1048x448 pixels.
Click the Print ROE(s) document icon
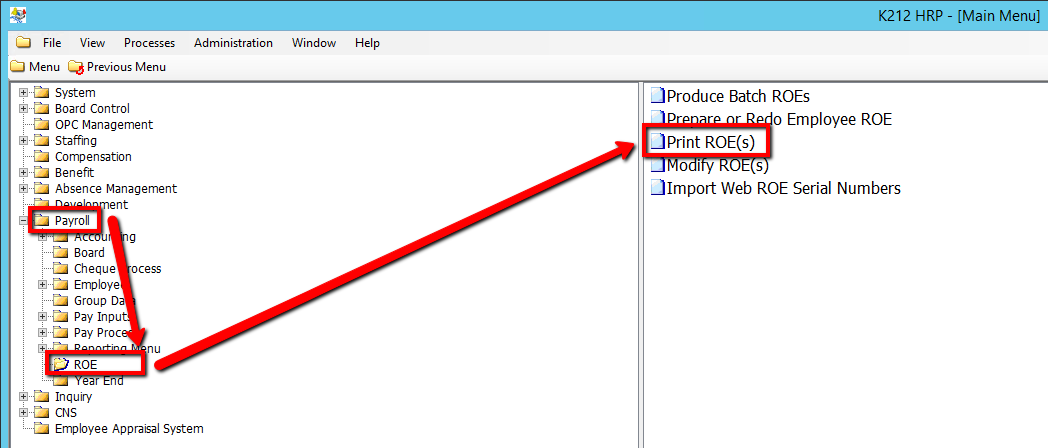click(657, 143)
